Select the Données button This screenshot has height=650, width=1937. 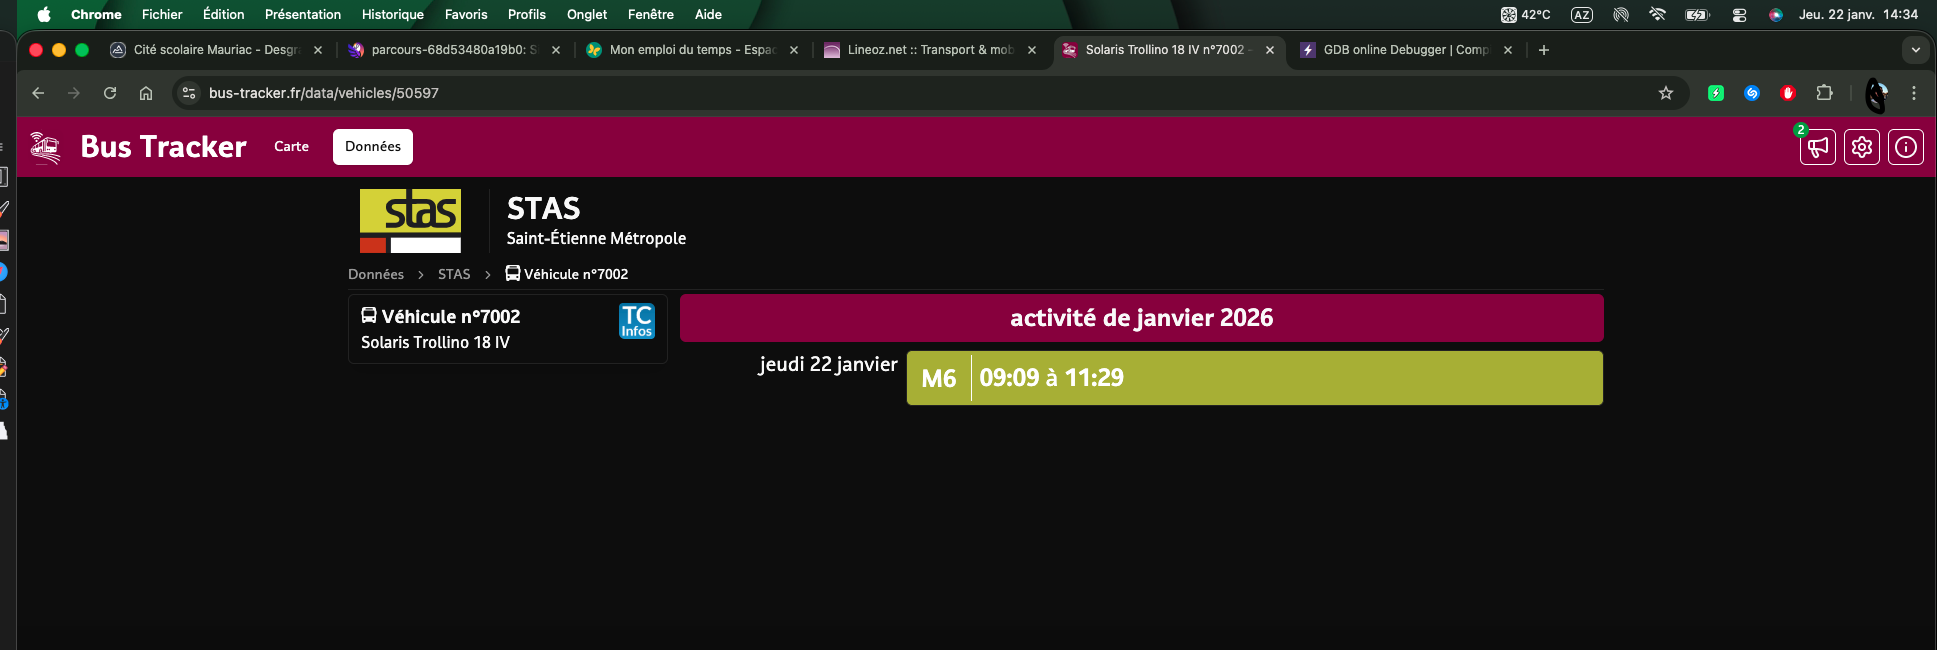pos(372,146)
